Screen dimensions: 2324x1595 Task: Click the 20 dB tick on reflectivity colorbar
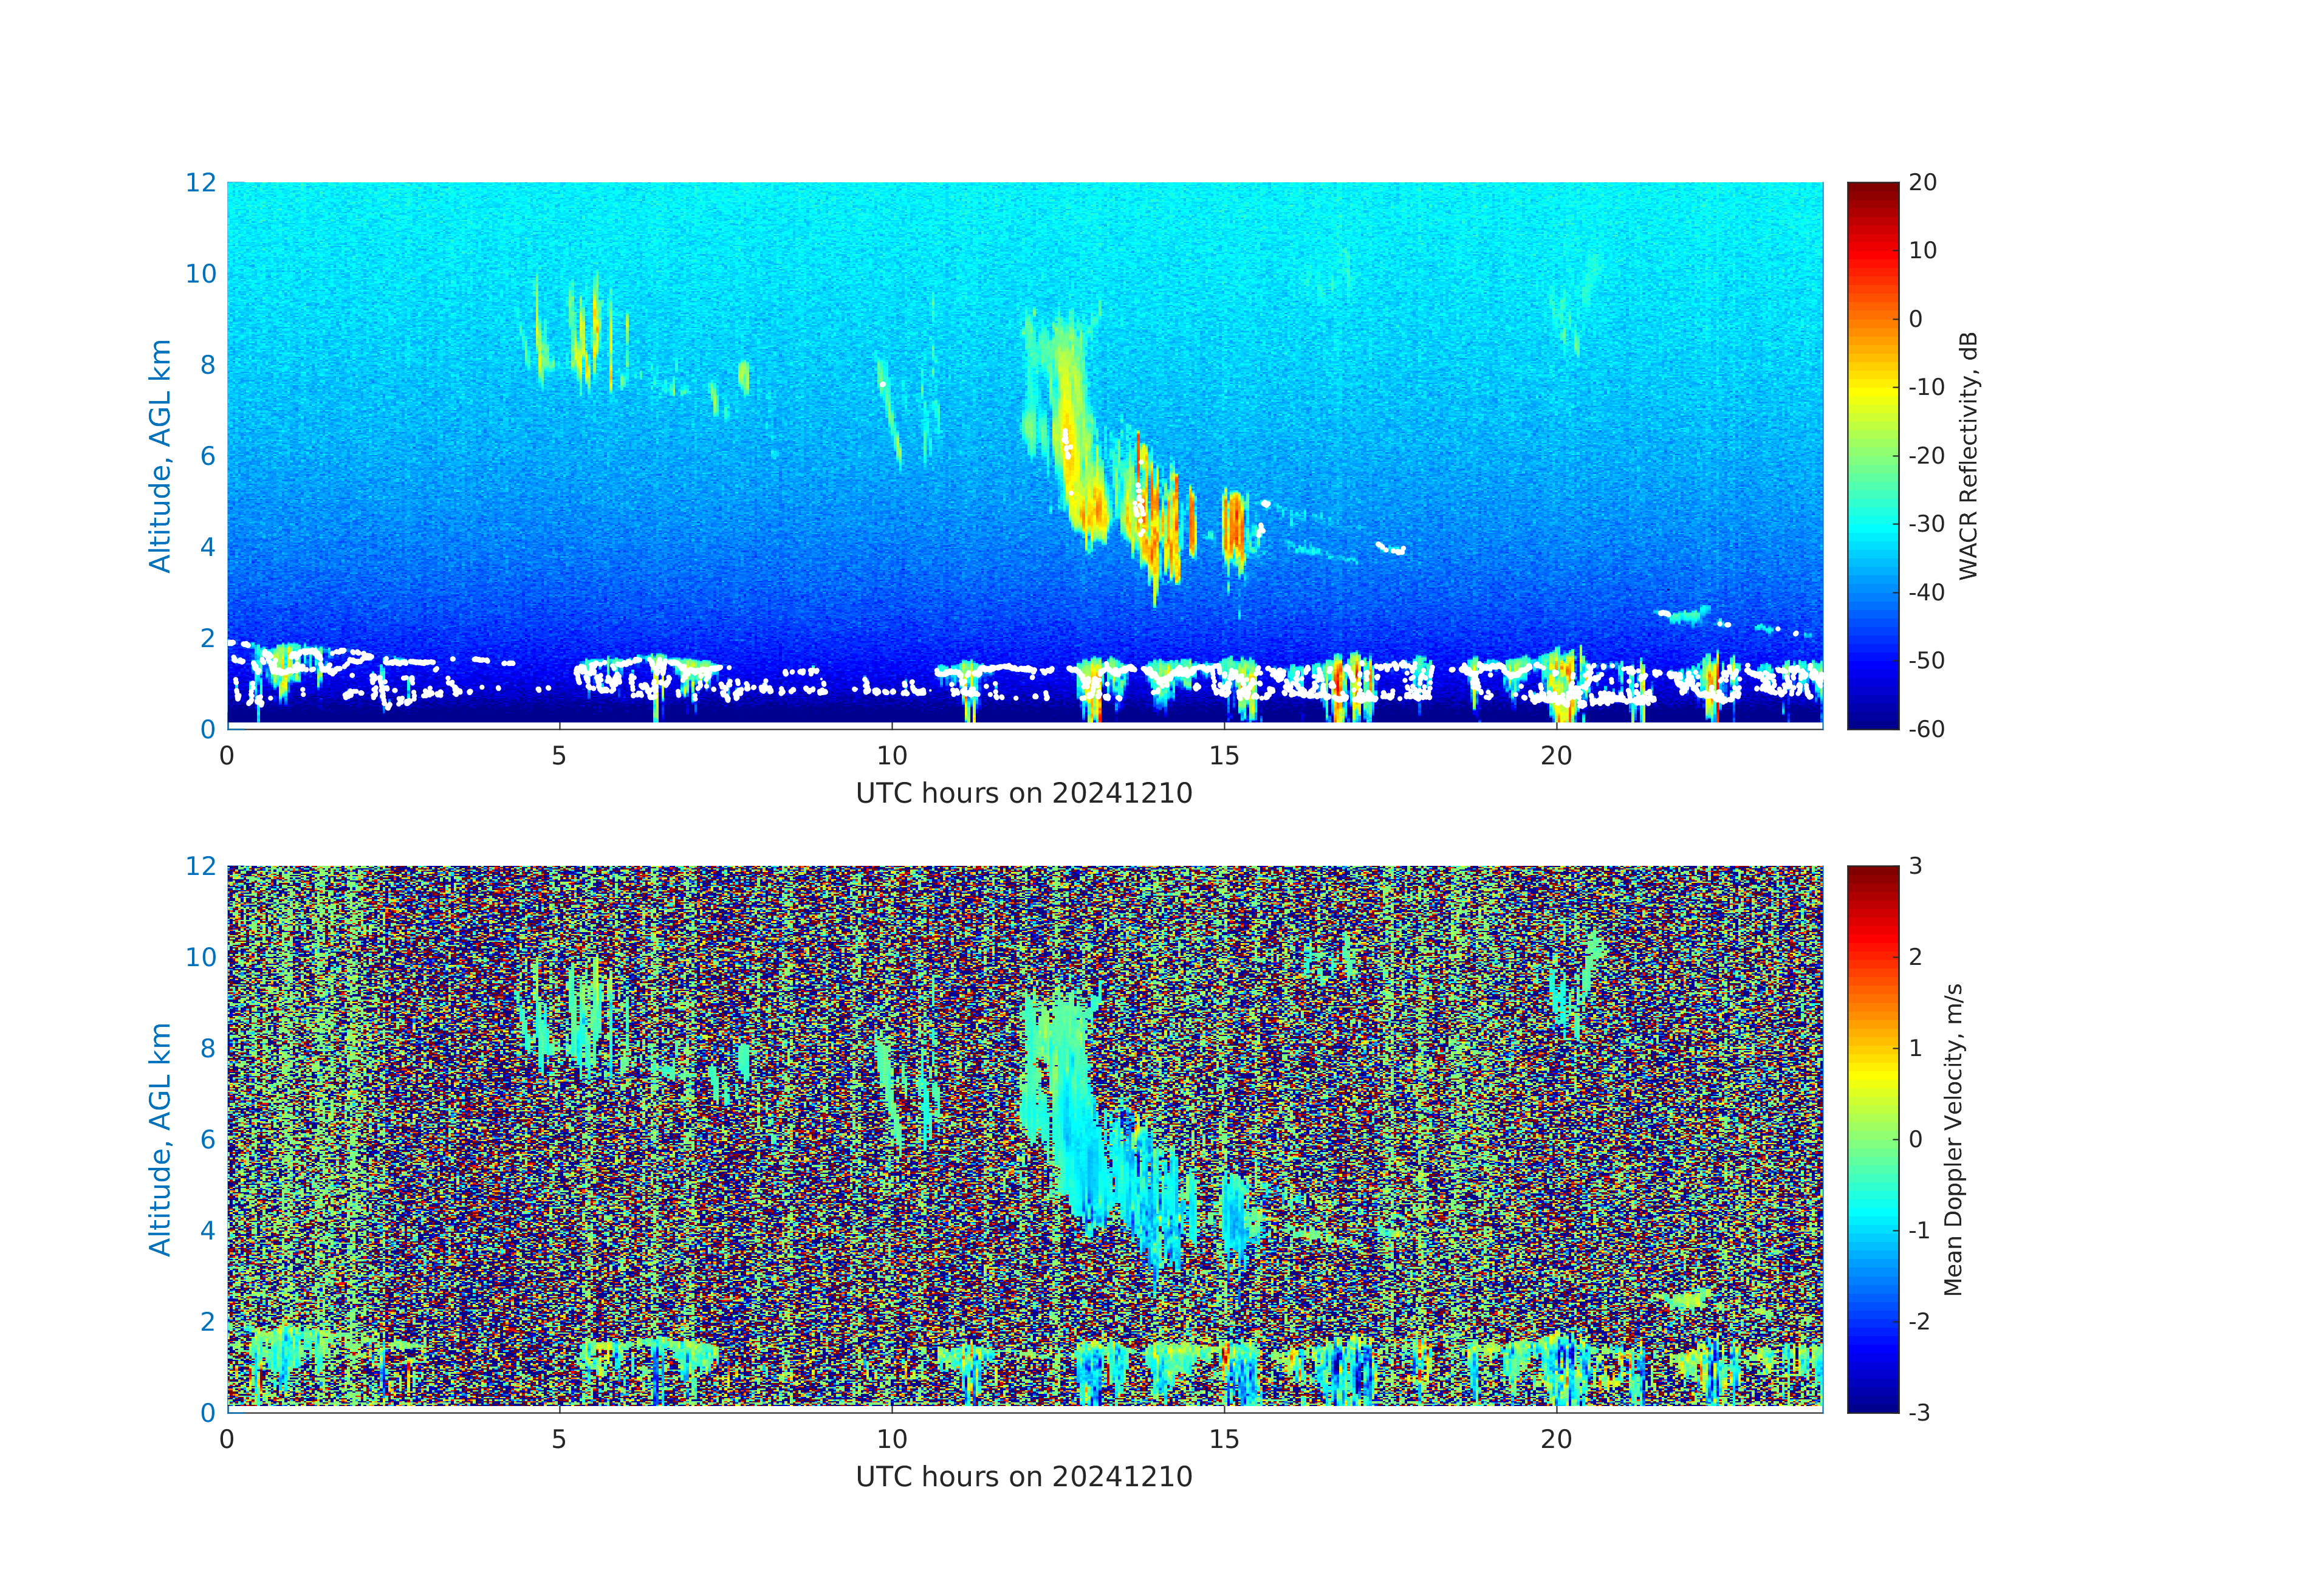coord(1922,182)
